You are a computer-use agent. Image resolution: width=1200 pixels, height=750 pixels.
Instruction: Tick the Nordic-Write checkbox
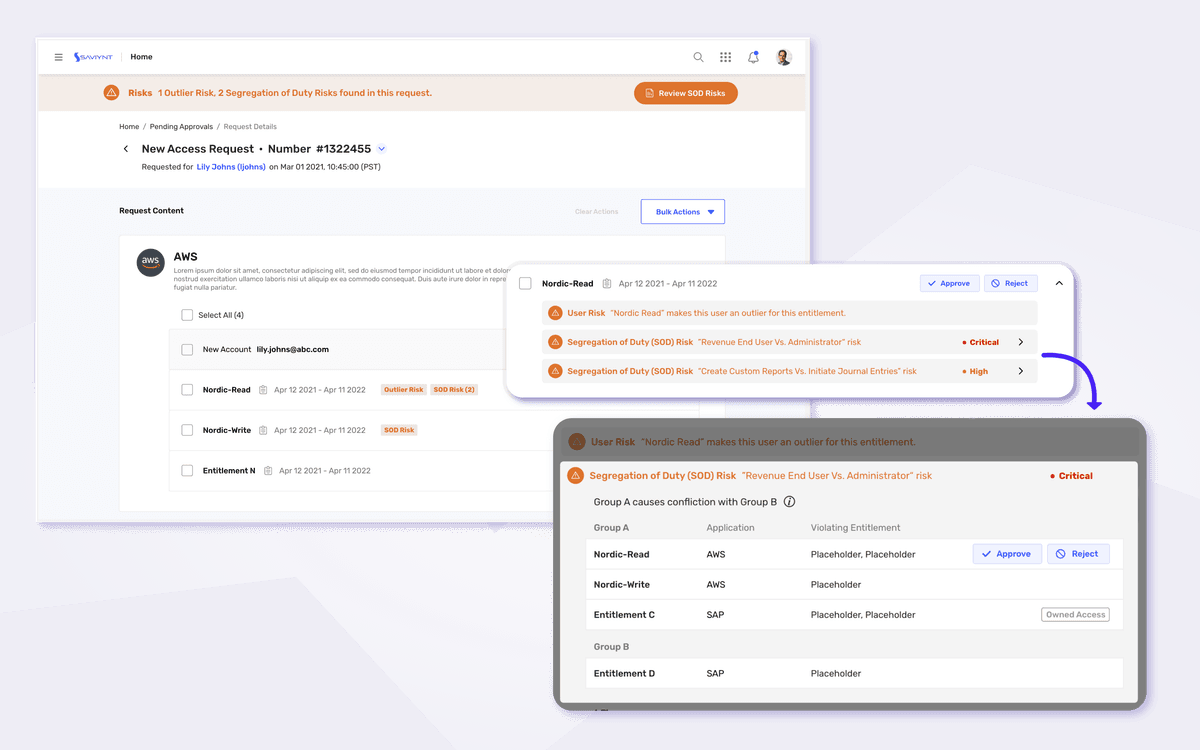pyautogui.click(x=187, y=430)
